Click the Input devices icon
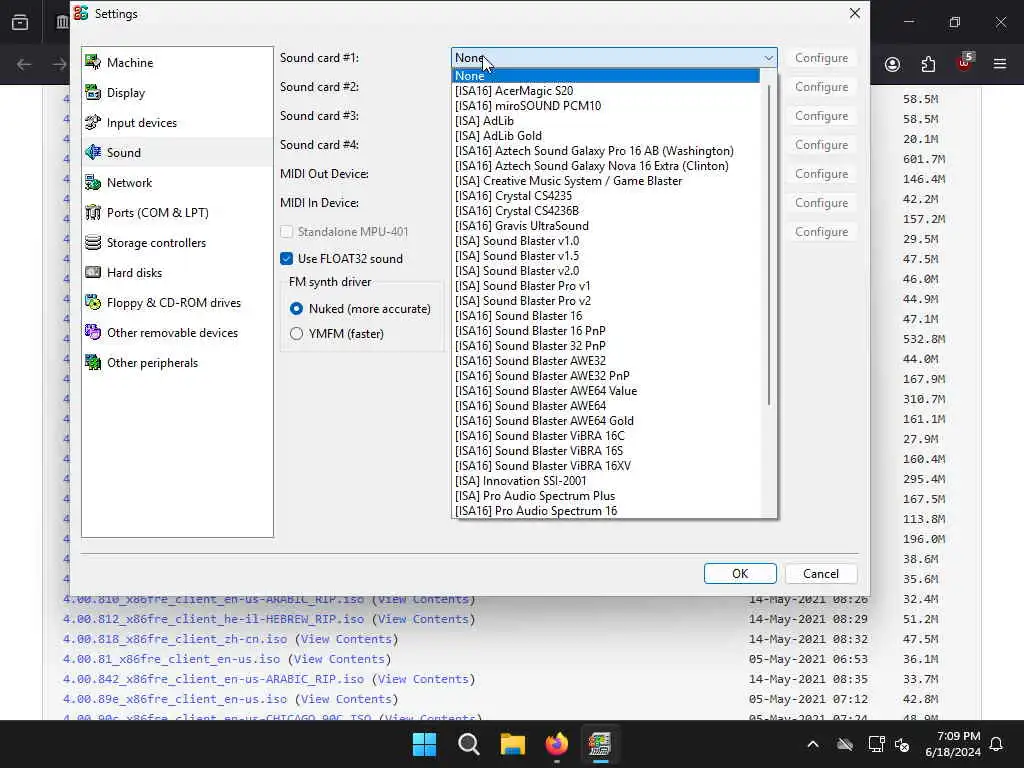Screen dimensions: 1024x768 93,122
